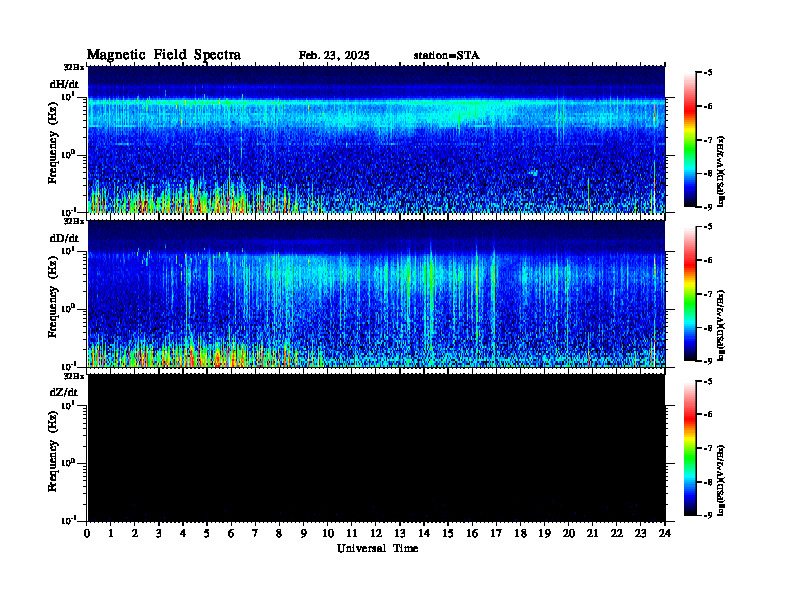Click "-5" tick on dH/dt color scale
Screen dimensions: 792x612
[x=708, y=73]
